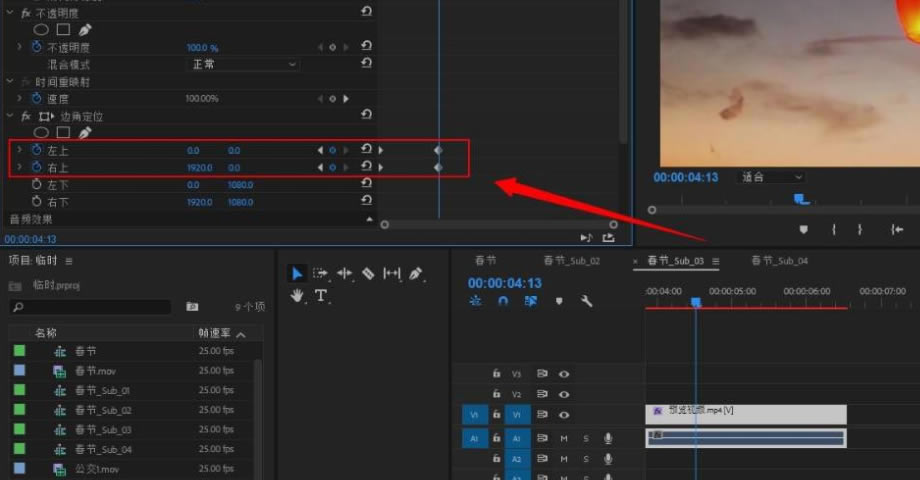Add marker in the timeline toolbar

pyautogui.click(x=559, y=301)
